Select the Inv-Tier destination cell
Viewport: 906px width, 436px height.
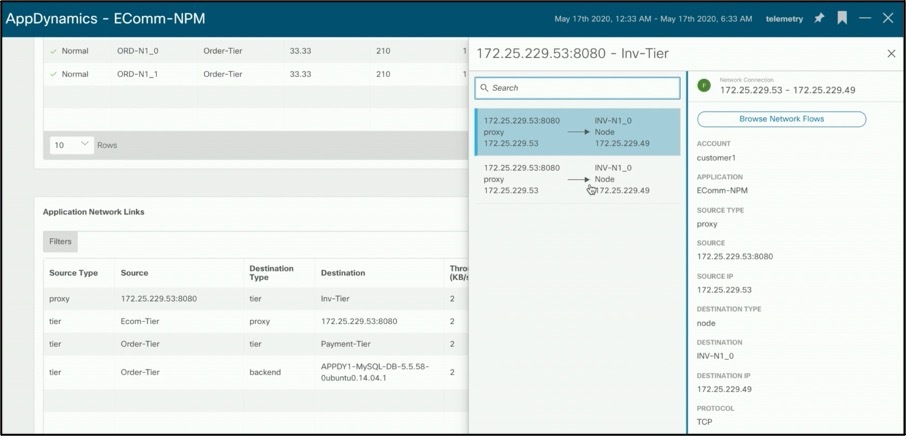[x=335, y=299]
